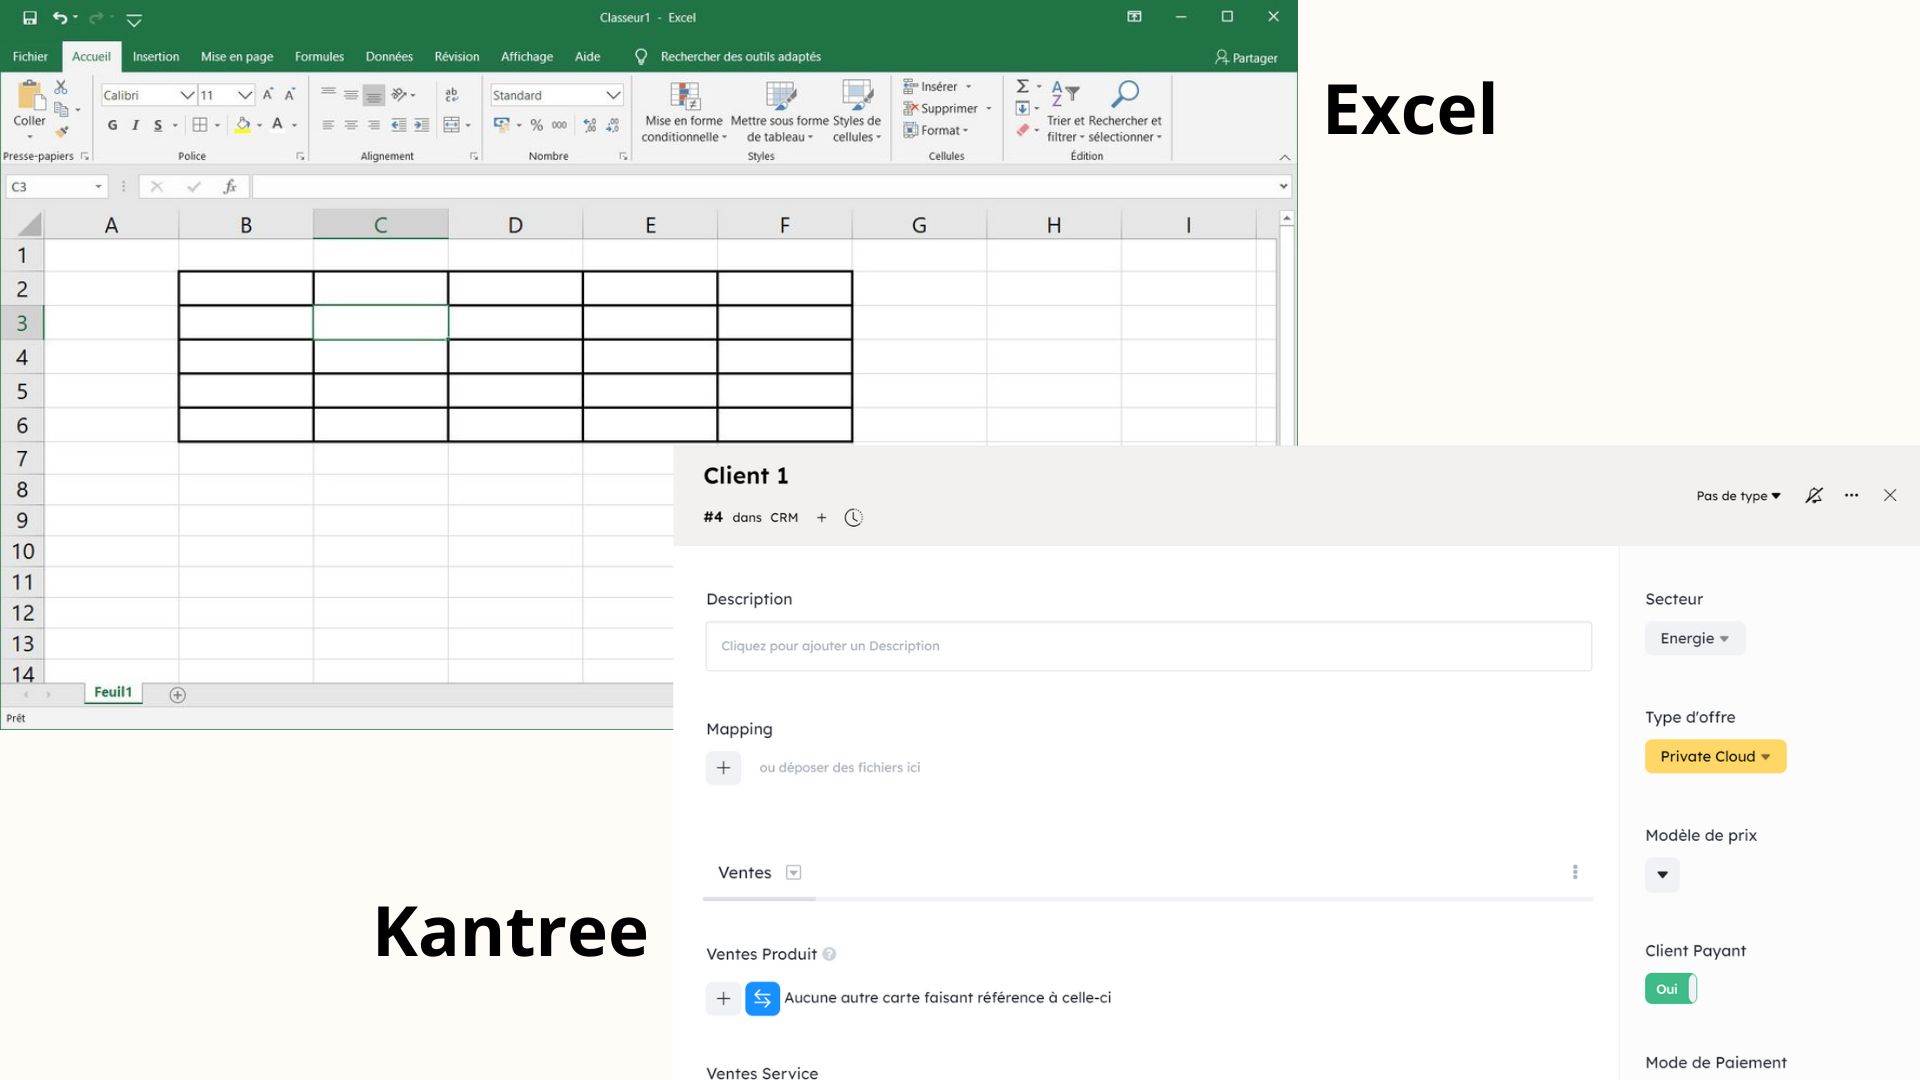Click the Supprimer cells button
Viewport: 1920px width, 1080px height.
click(x=946, y=108)
